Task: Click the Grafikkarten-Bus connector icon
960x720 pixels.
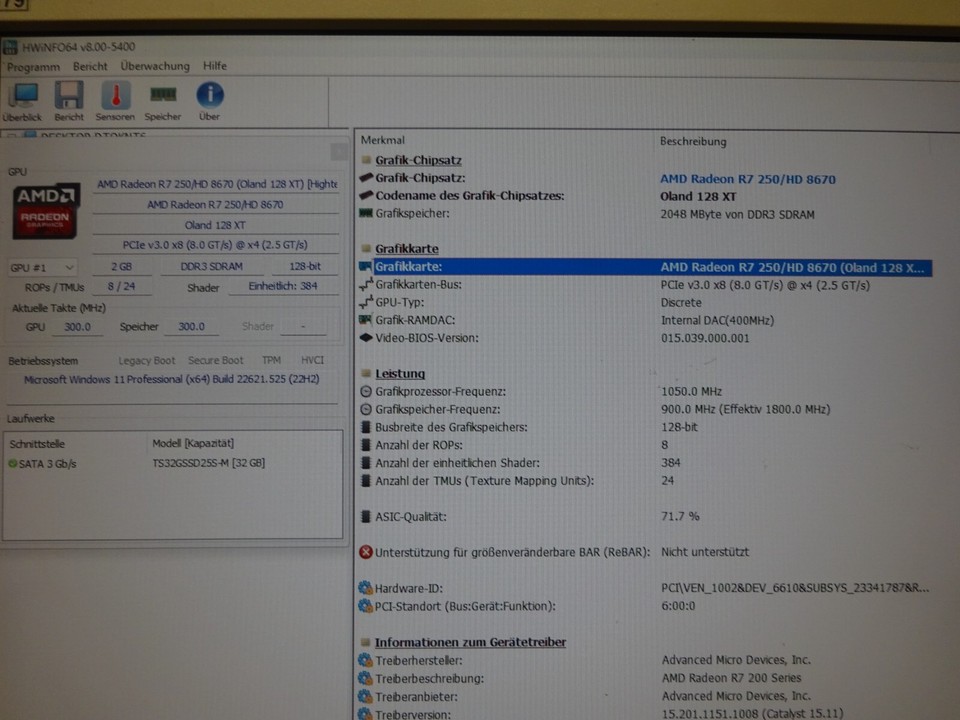Action: pyautogui.click(x=367, y=286)
